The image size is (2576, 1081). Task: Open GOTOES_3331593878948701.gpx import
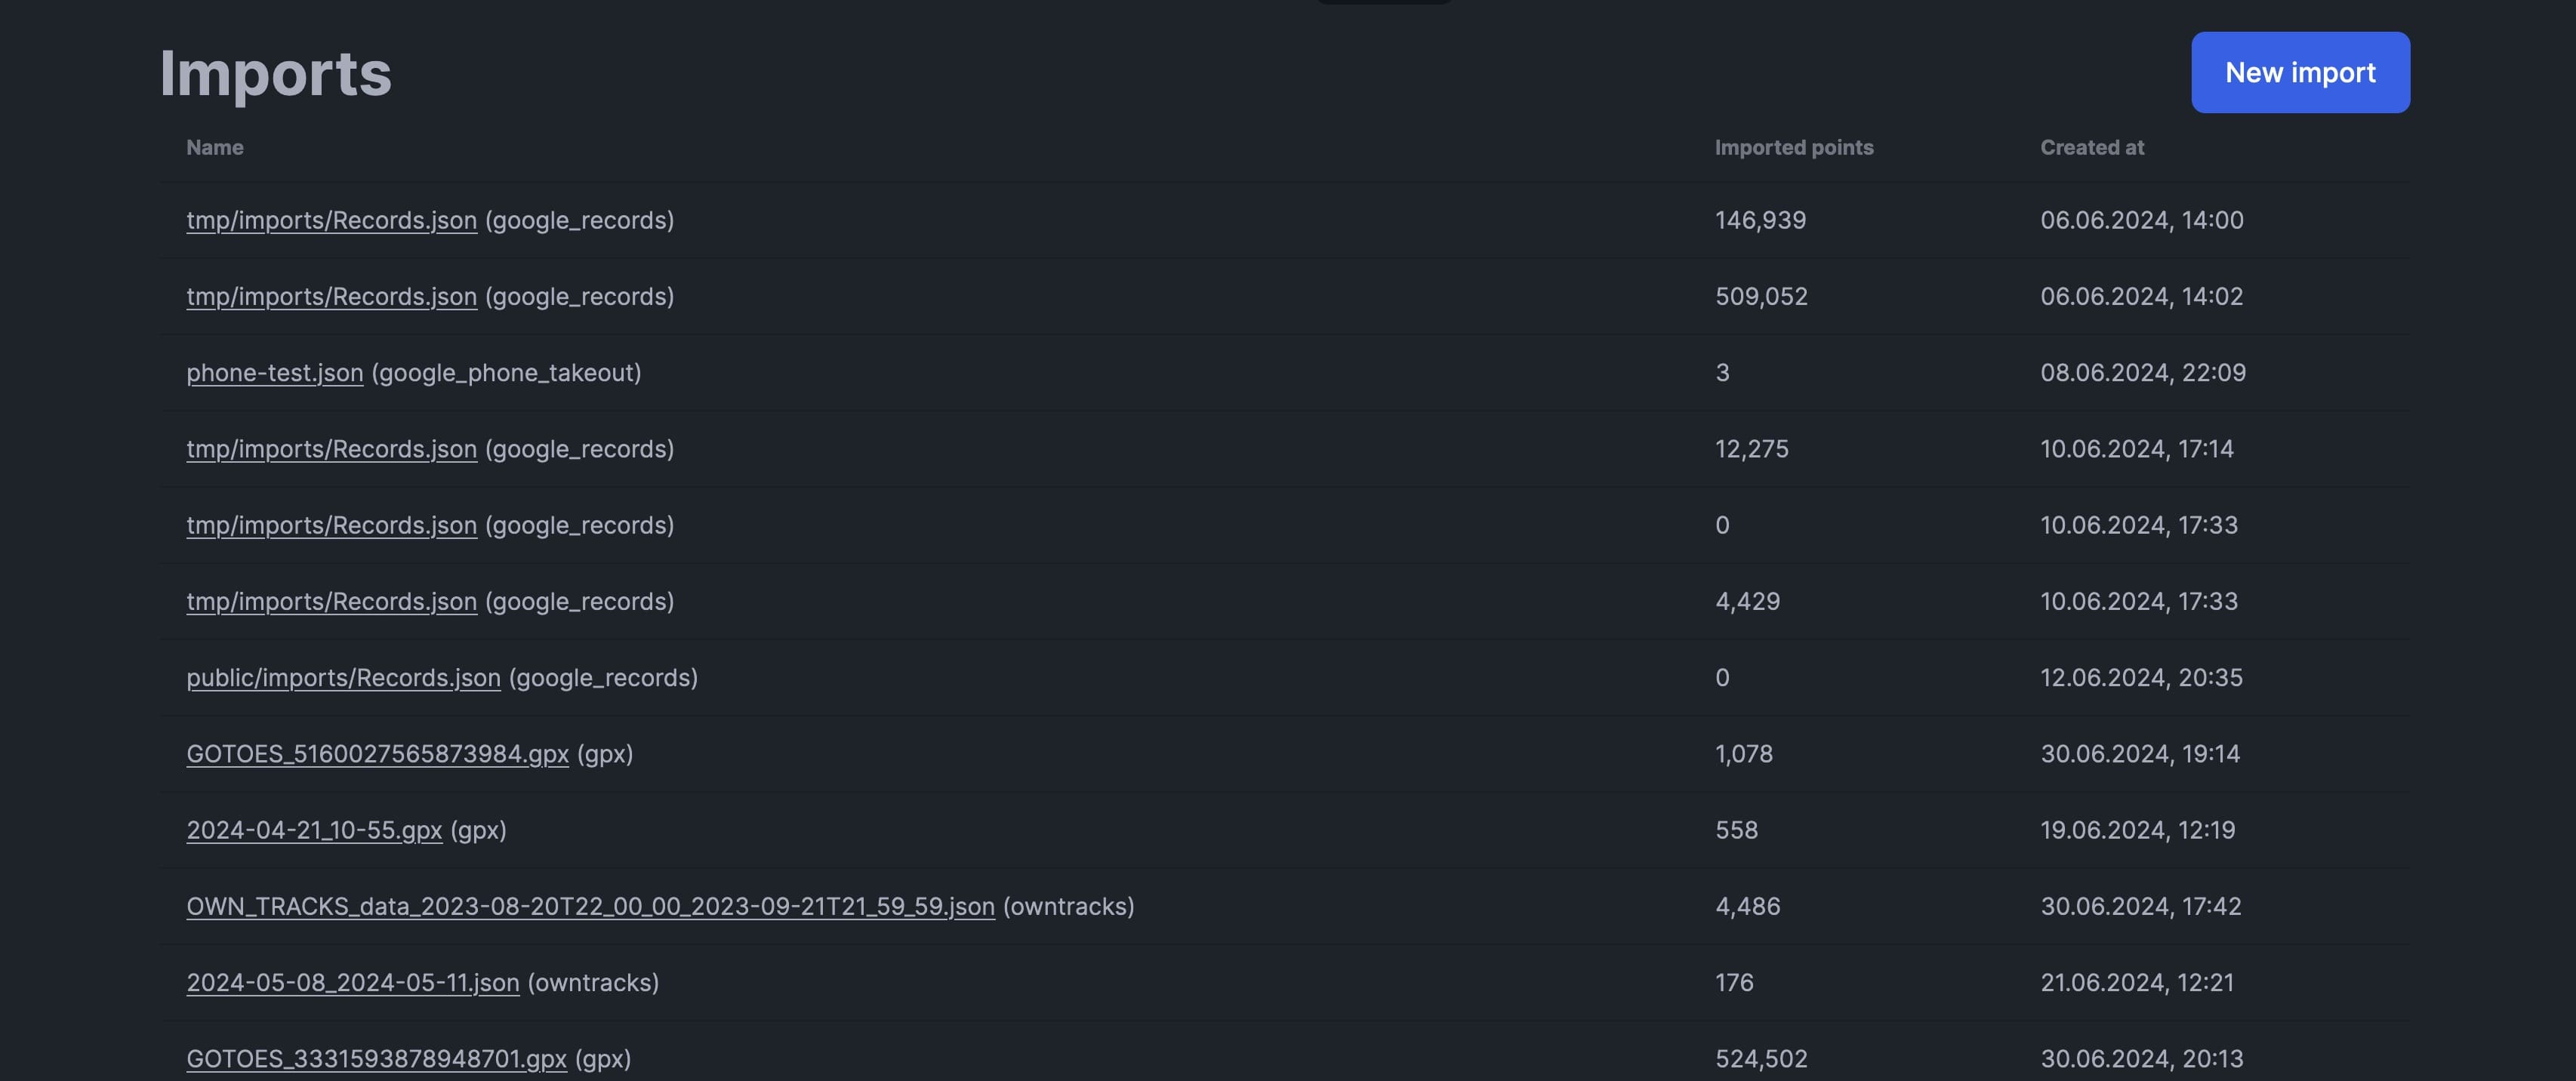tap(377, 1058)
